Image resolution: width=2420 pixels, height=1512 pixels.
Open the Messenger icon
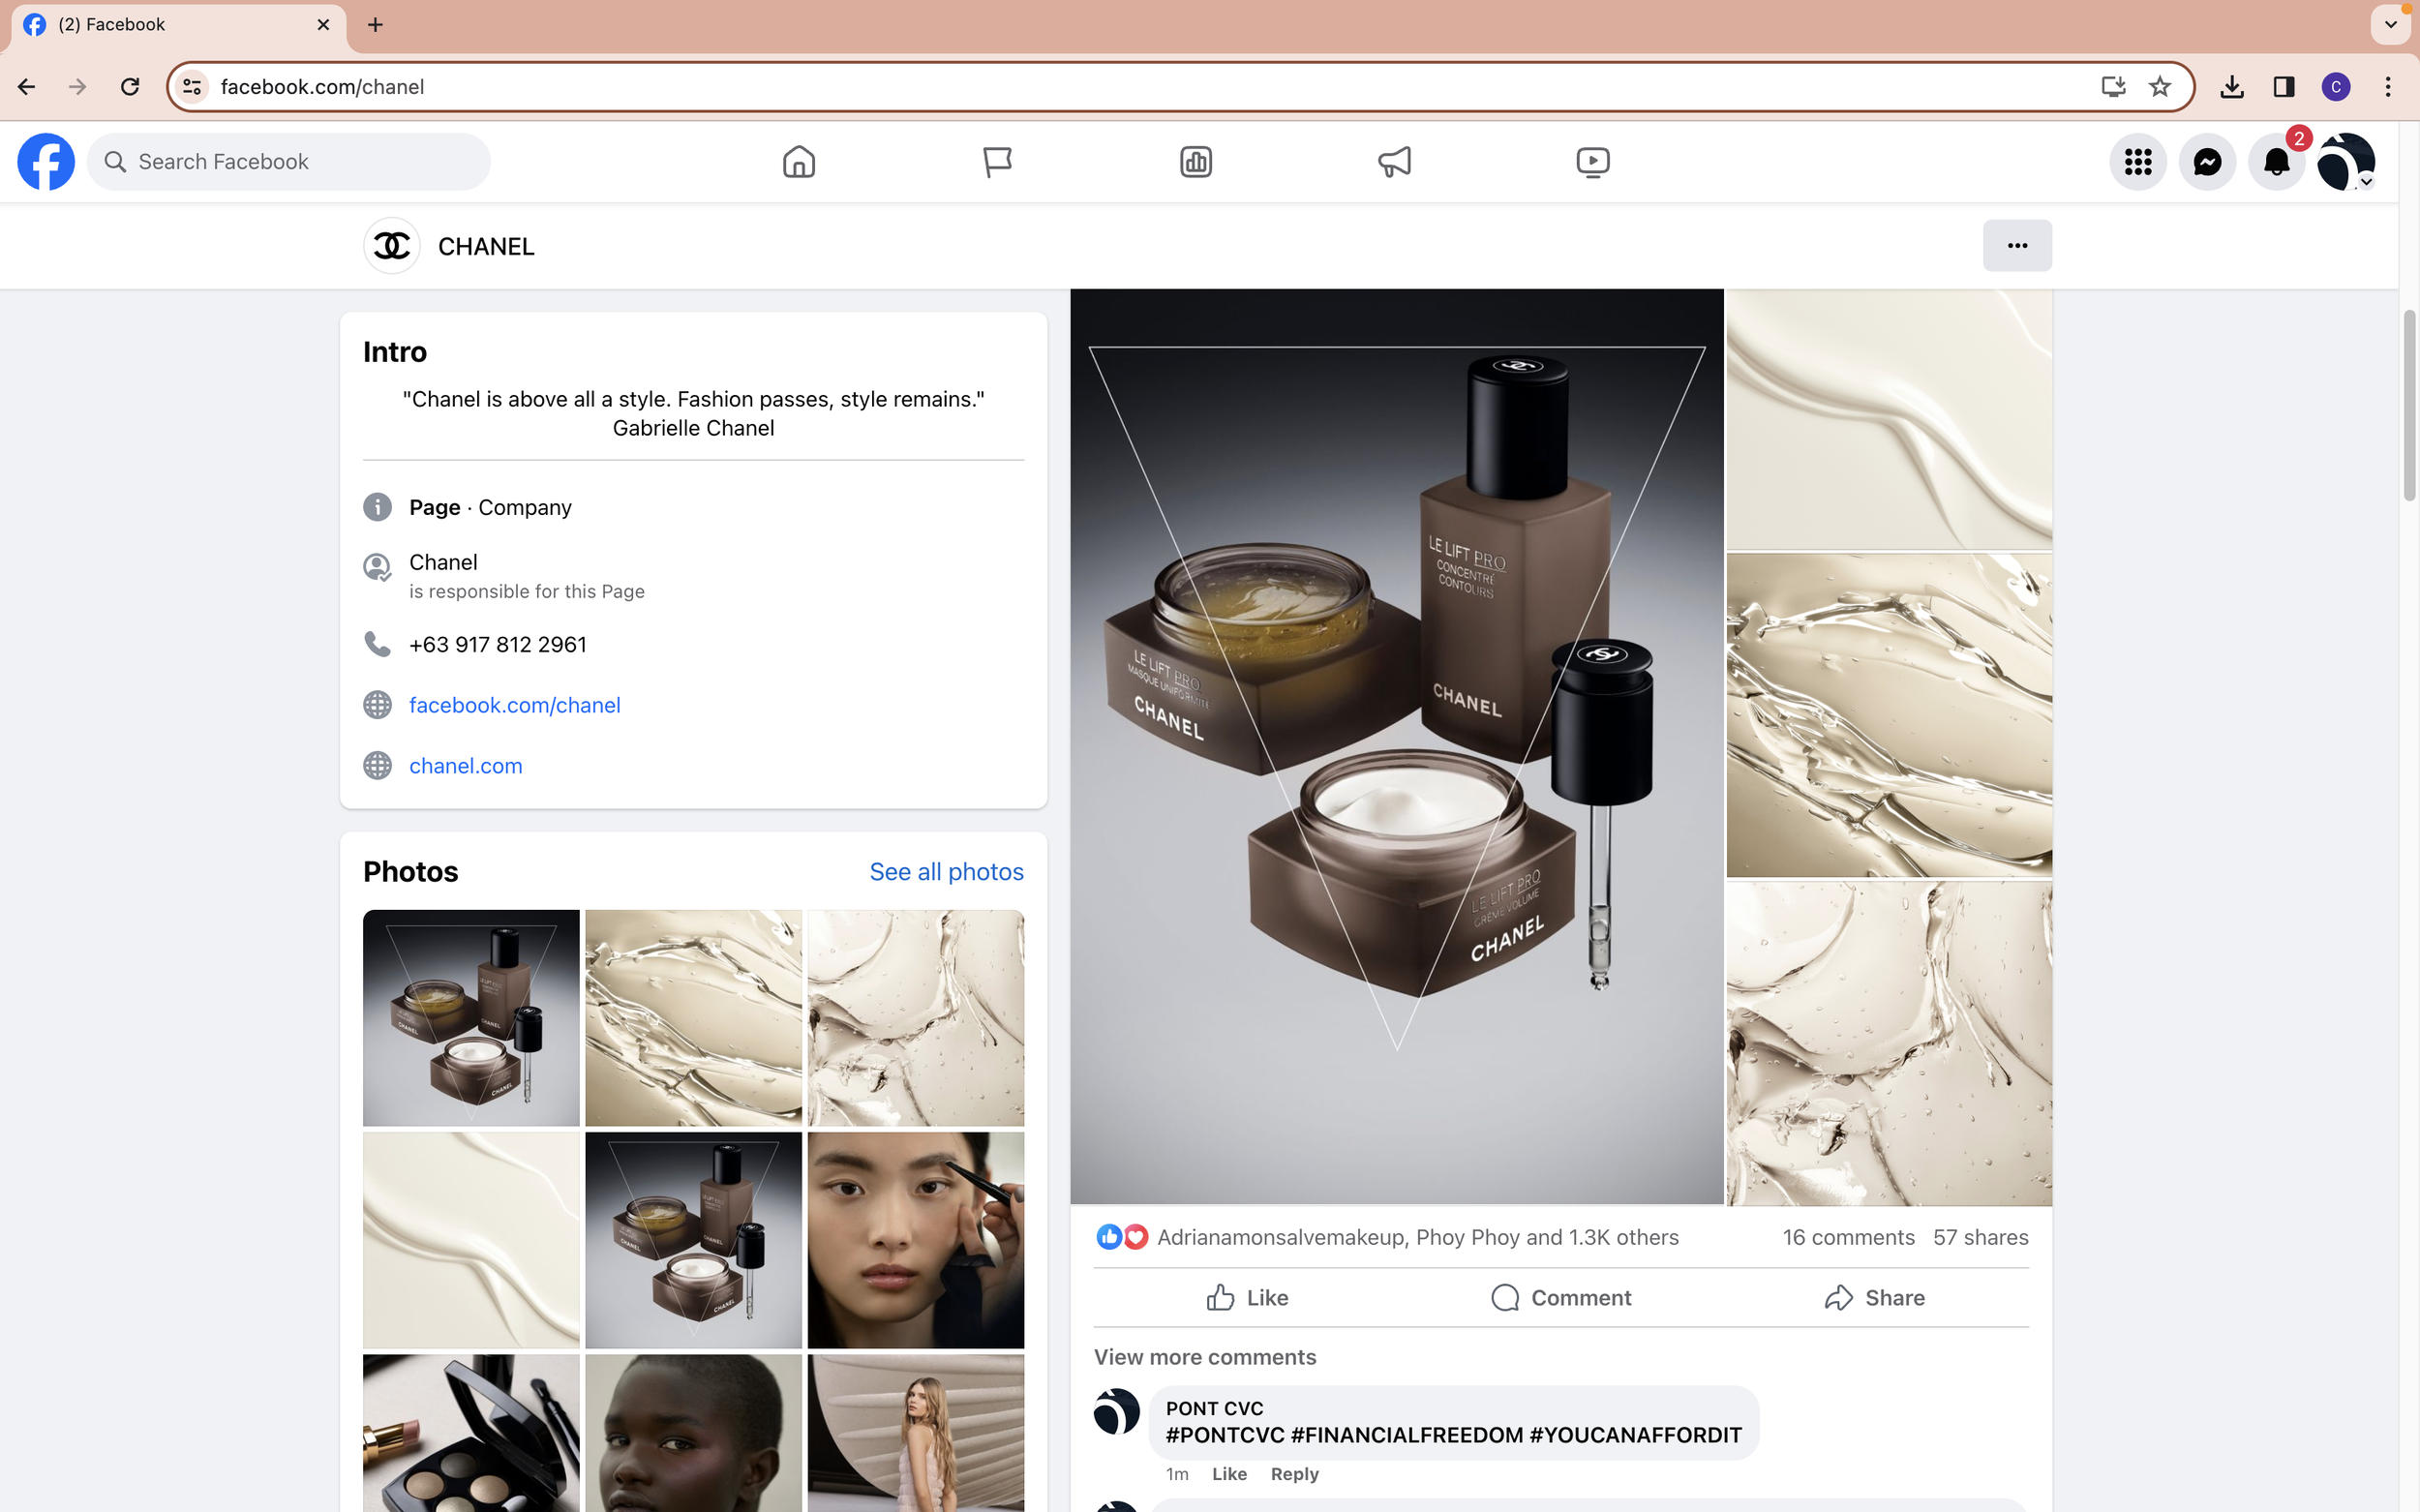tap(2207, 162)
